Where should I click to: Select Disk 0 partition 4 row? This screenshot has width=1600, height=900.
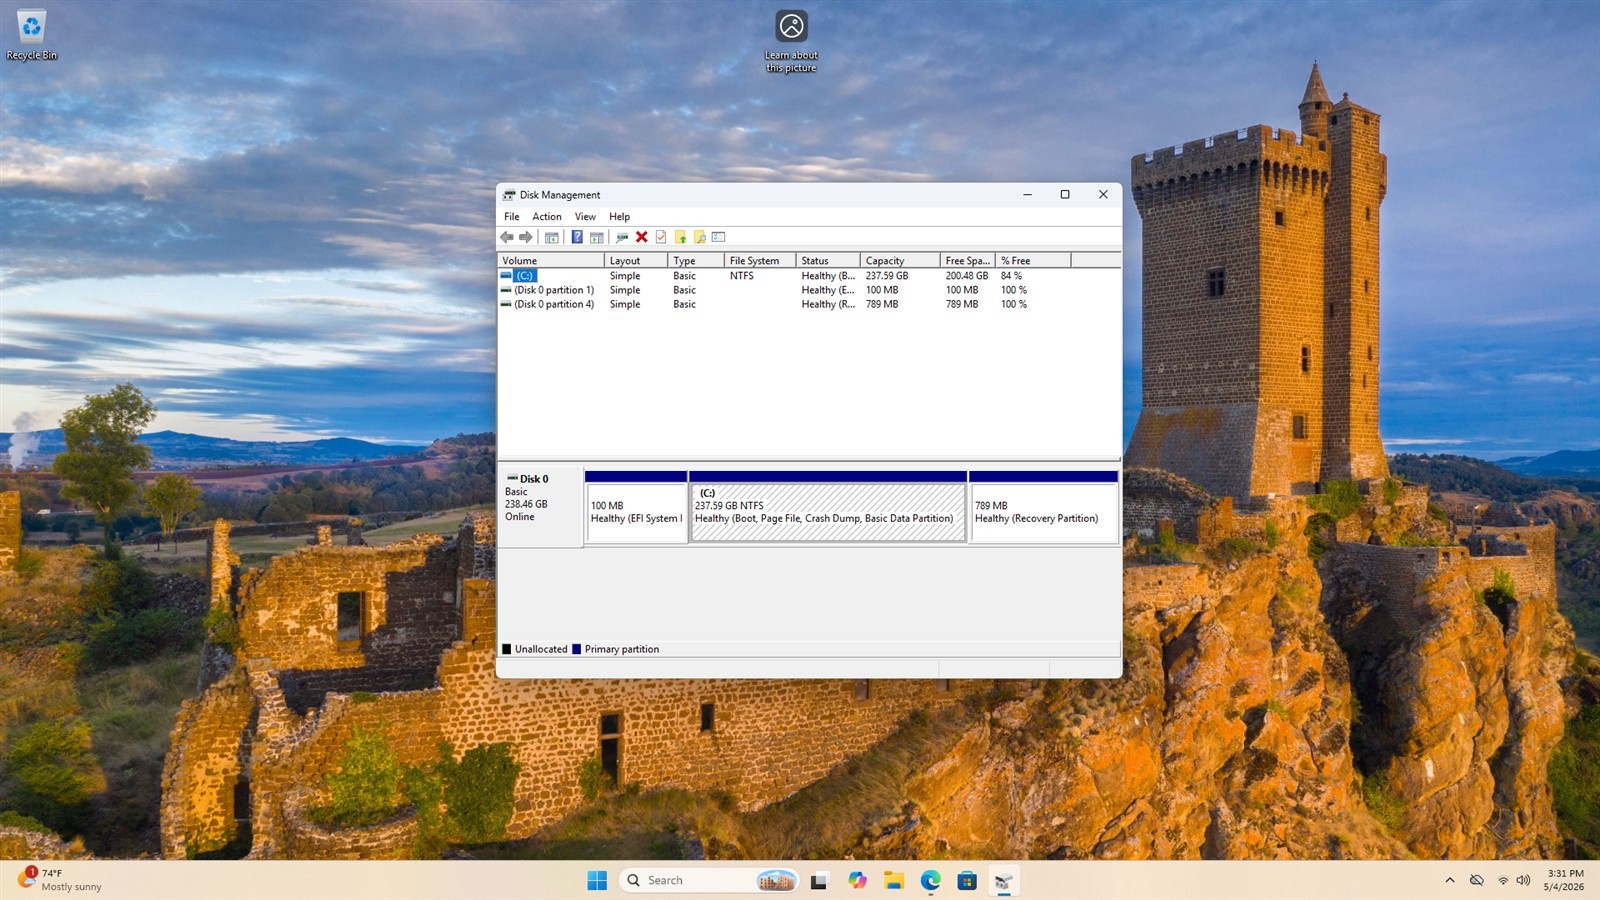point(554,304)
